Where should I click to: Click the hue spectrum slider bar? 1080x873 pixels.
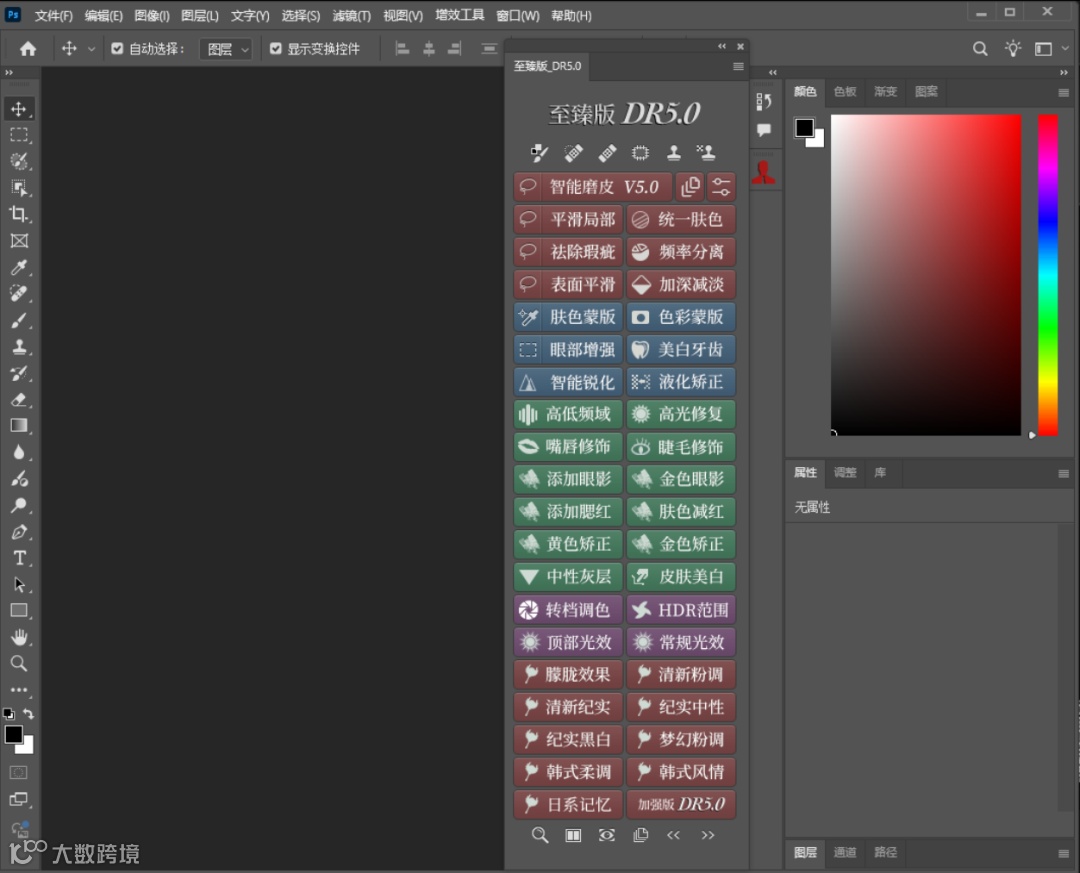coord(1048,275)
